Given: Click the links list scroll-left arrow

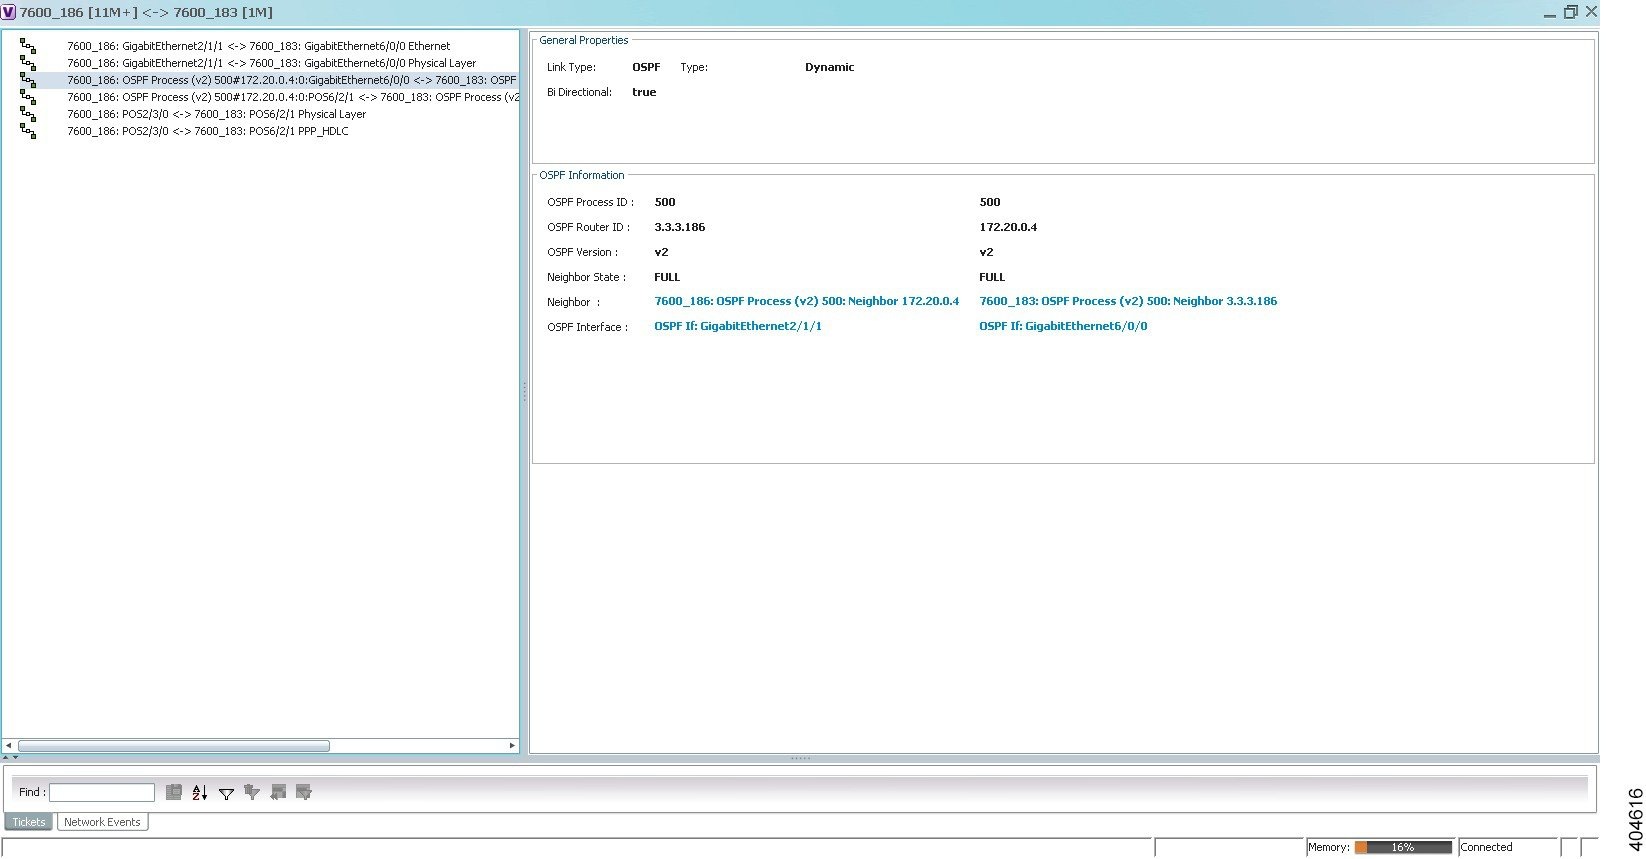Looking at the screenshot, I should click(9, 746).
